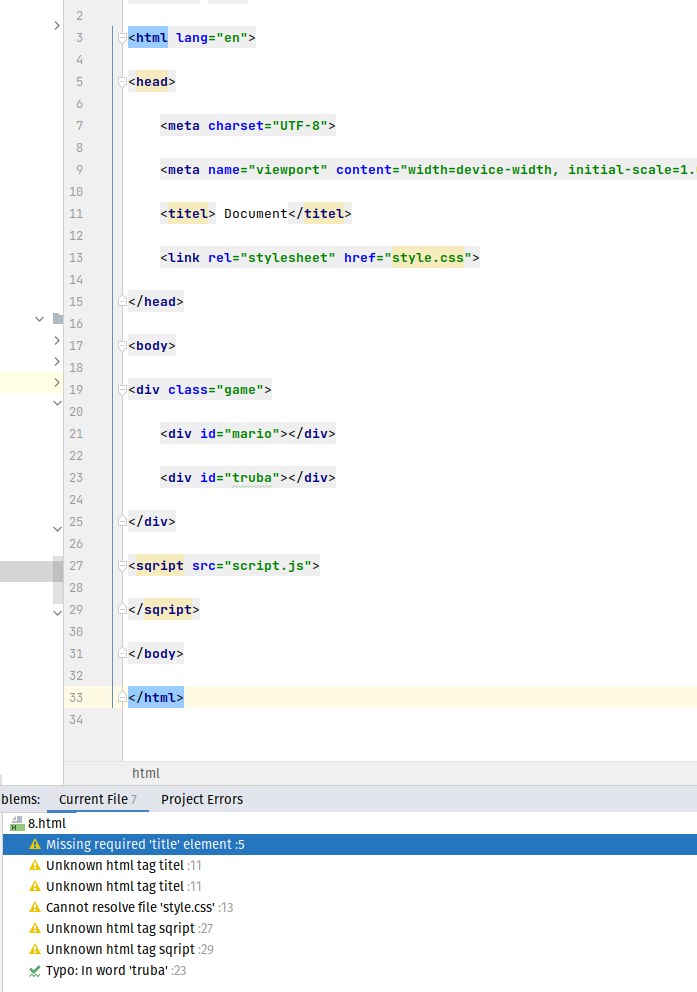Viewport: 697px width, 992px height.
Task: Click the unresolved "style.css" href value
Action: (x=428, y=257)
